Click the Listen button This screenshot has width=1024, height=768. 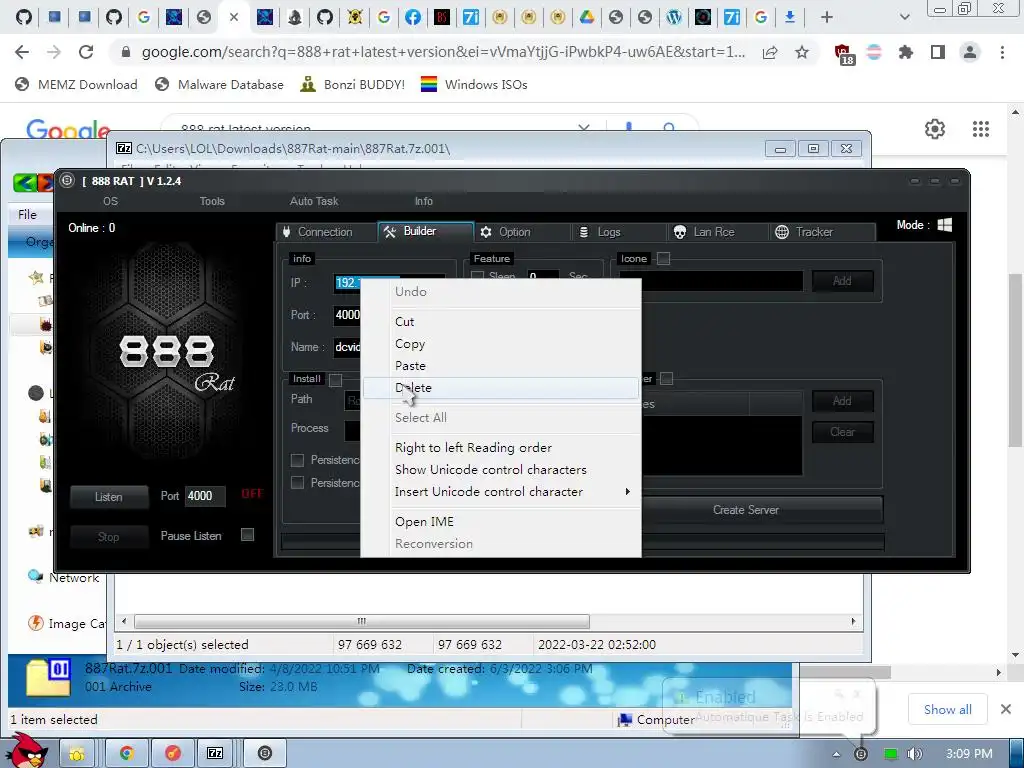(108, 497)
